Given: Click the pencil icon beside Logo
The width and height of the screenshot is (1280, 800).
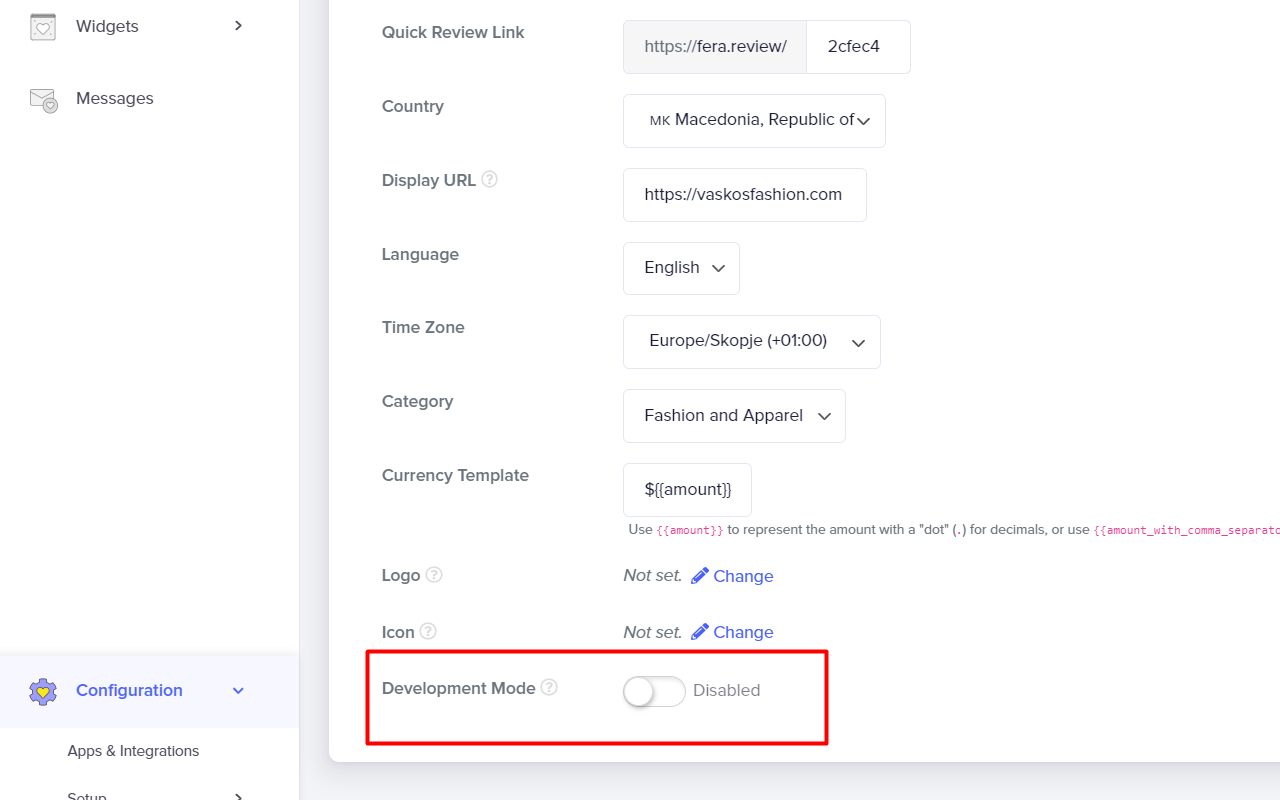Looking at the screenshot, I should [700, 576].
